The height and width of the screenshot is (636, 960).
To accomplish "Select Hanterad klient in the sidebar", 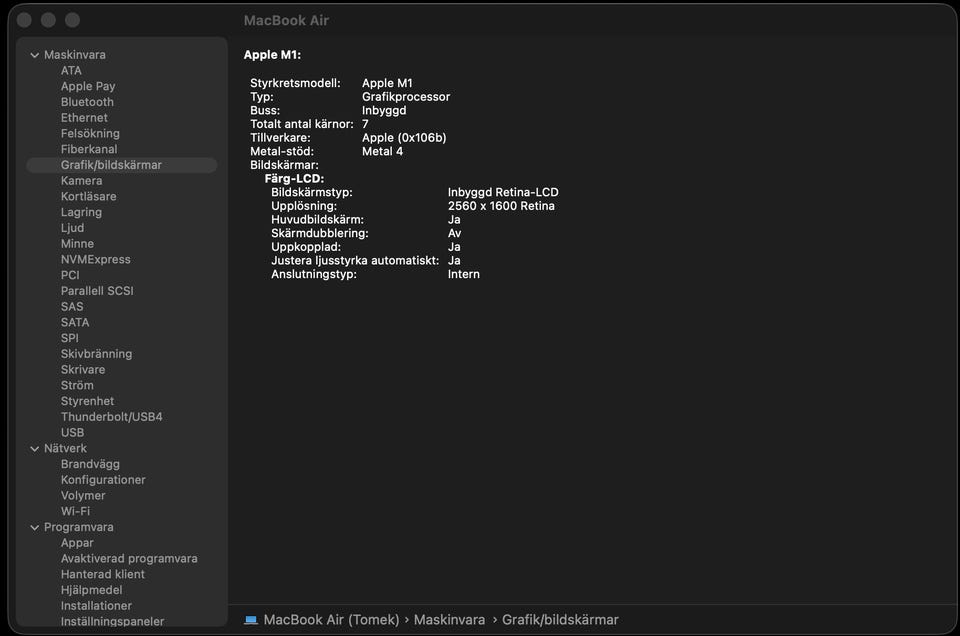I will click(x=103, y=574).
